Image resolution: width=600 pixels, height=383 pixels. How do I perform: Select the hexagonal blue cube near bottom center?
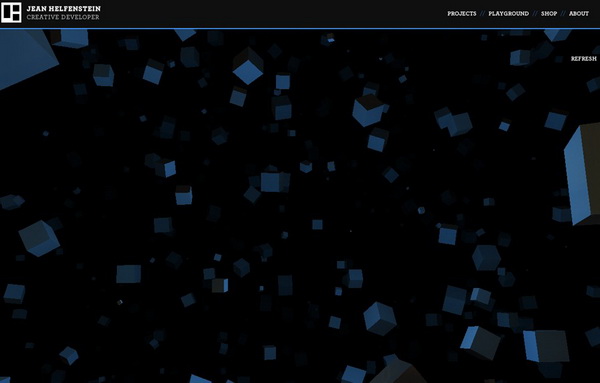[380, 318]
